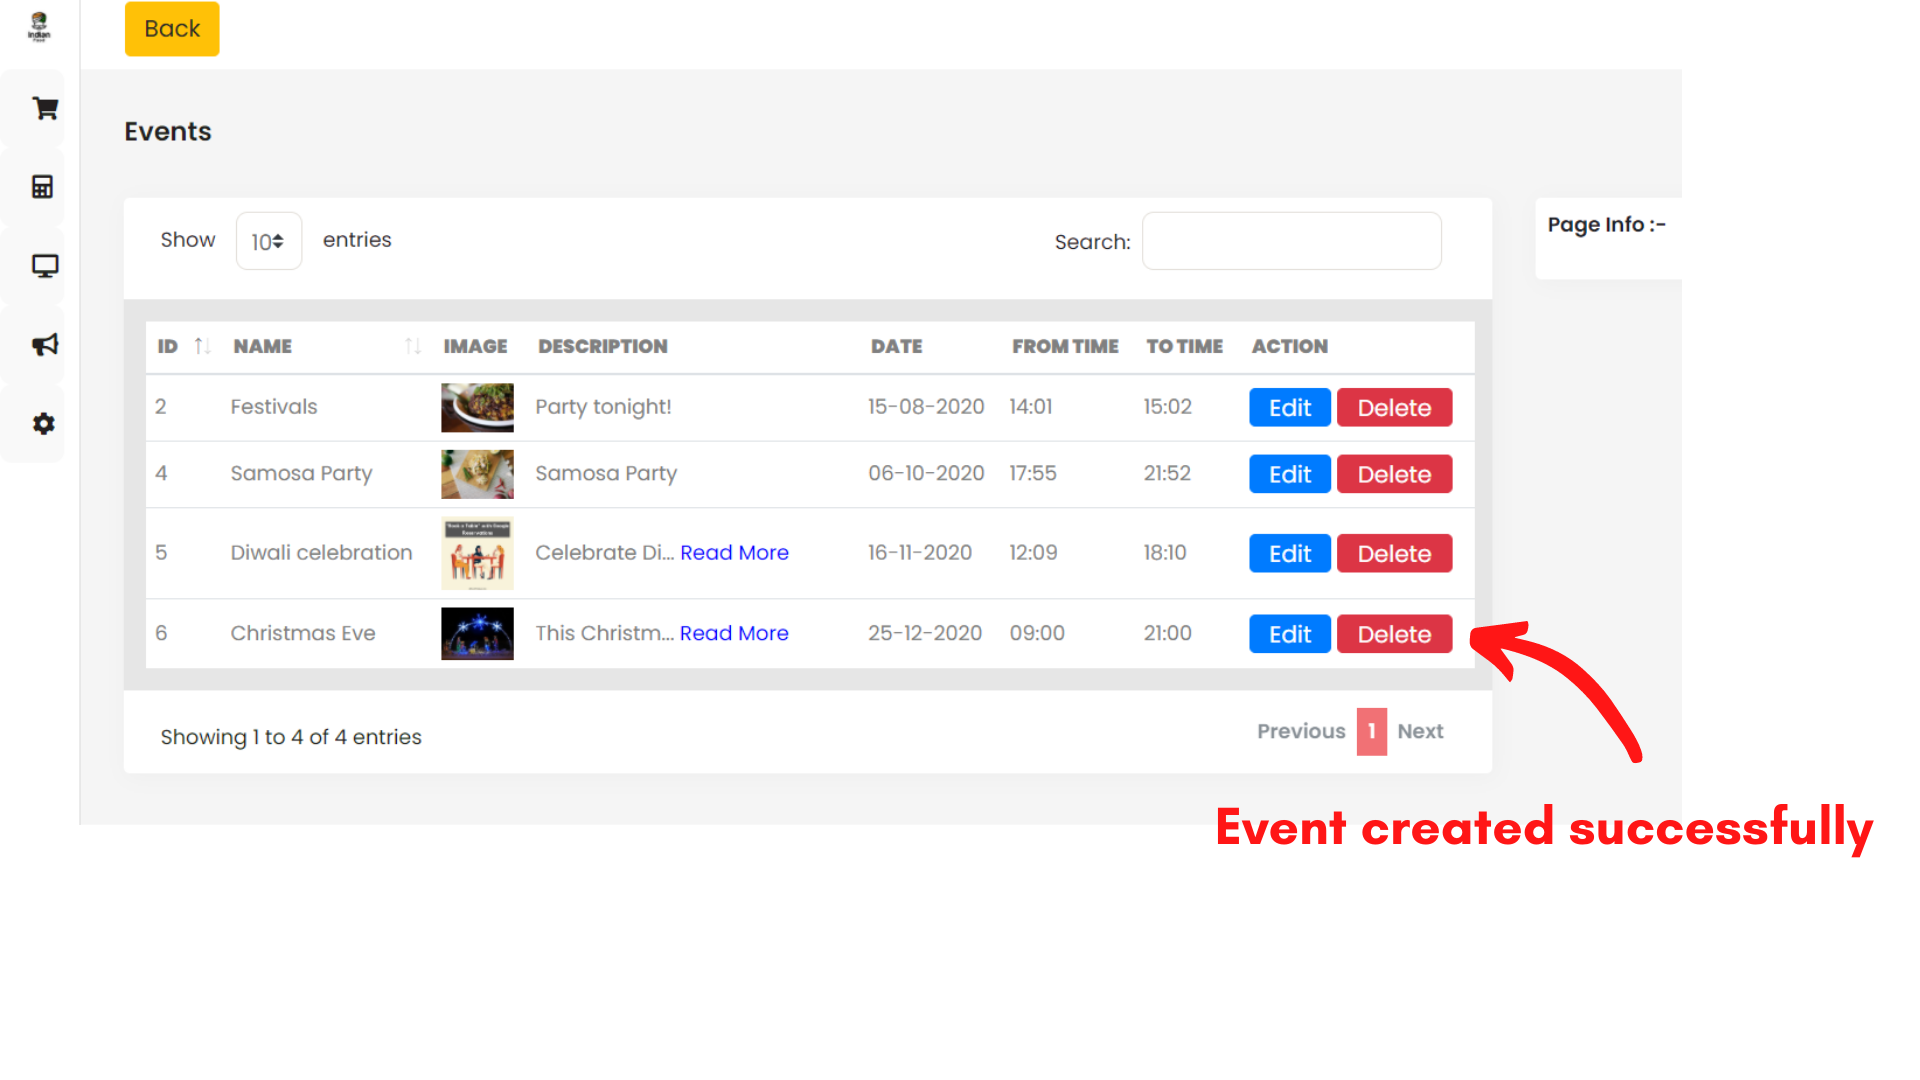Open the Show entries count dropdown

click(268, 241)
